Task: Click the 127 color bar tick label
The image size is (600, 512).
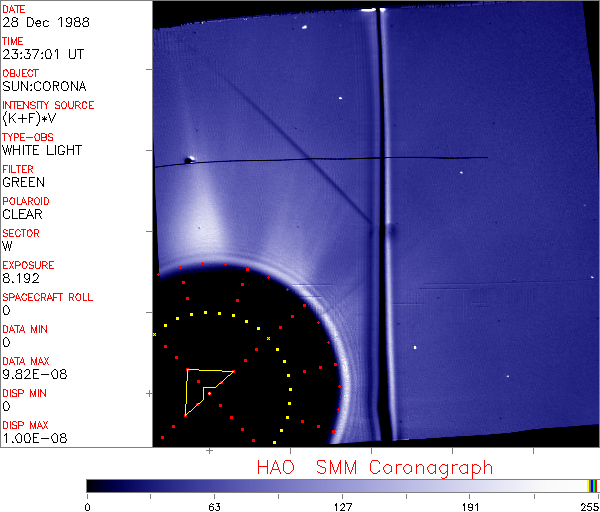Action: point(342,507)
